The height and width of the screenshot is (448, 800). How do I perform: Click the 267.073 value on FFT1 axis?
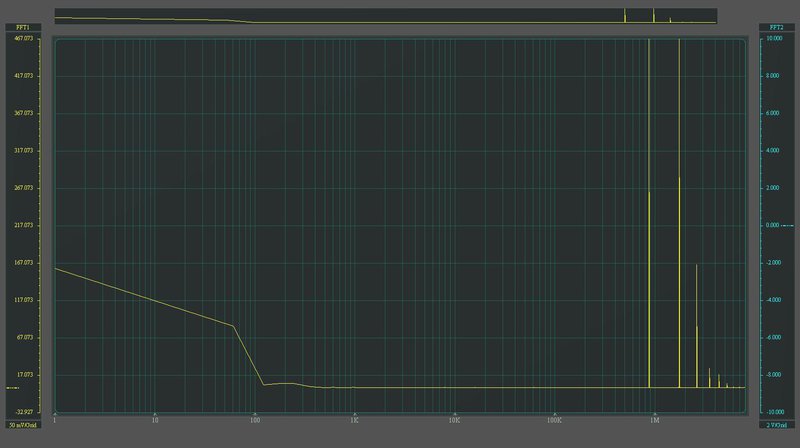tap(25, 188)
